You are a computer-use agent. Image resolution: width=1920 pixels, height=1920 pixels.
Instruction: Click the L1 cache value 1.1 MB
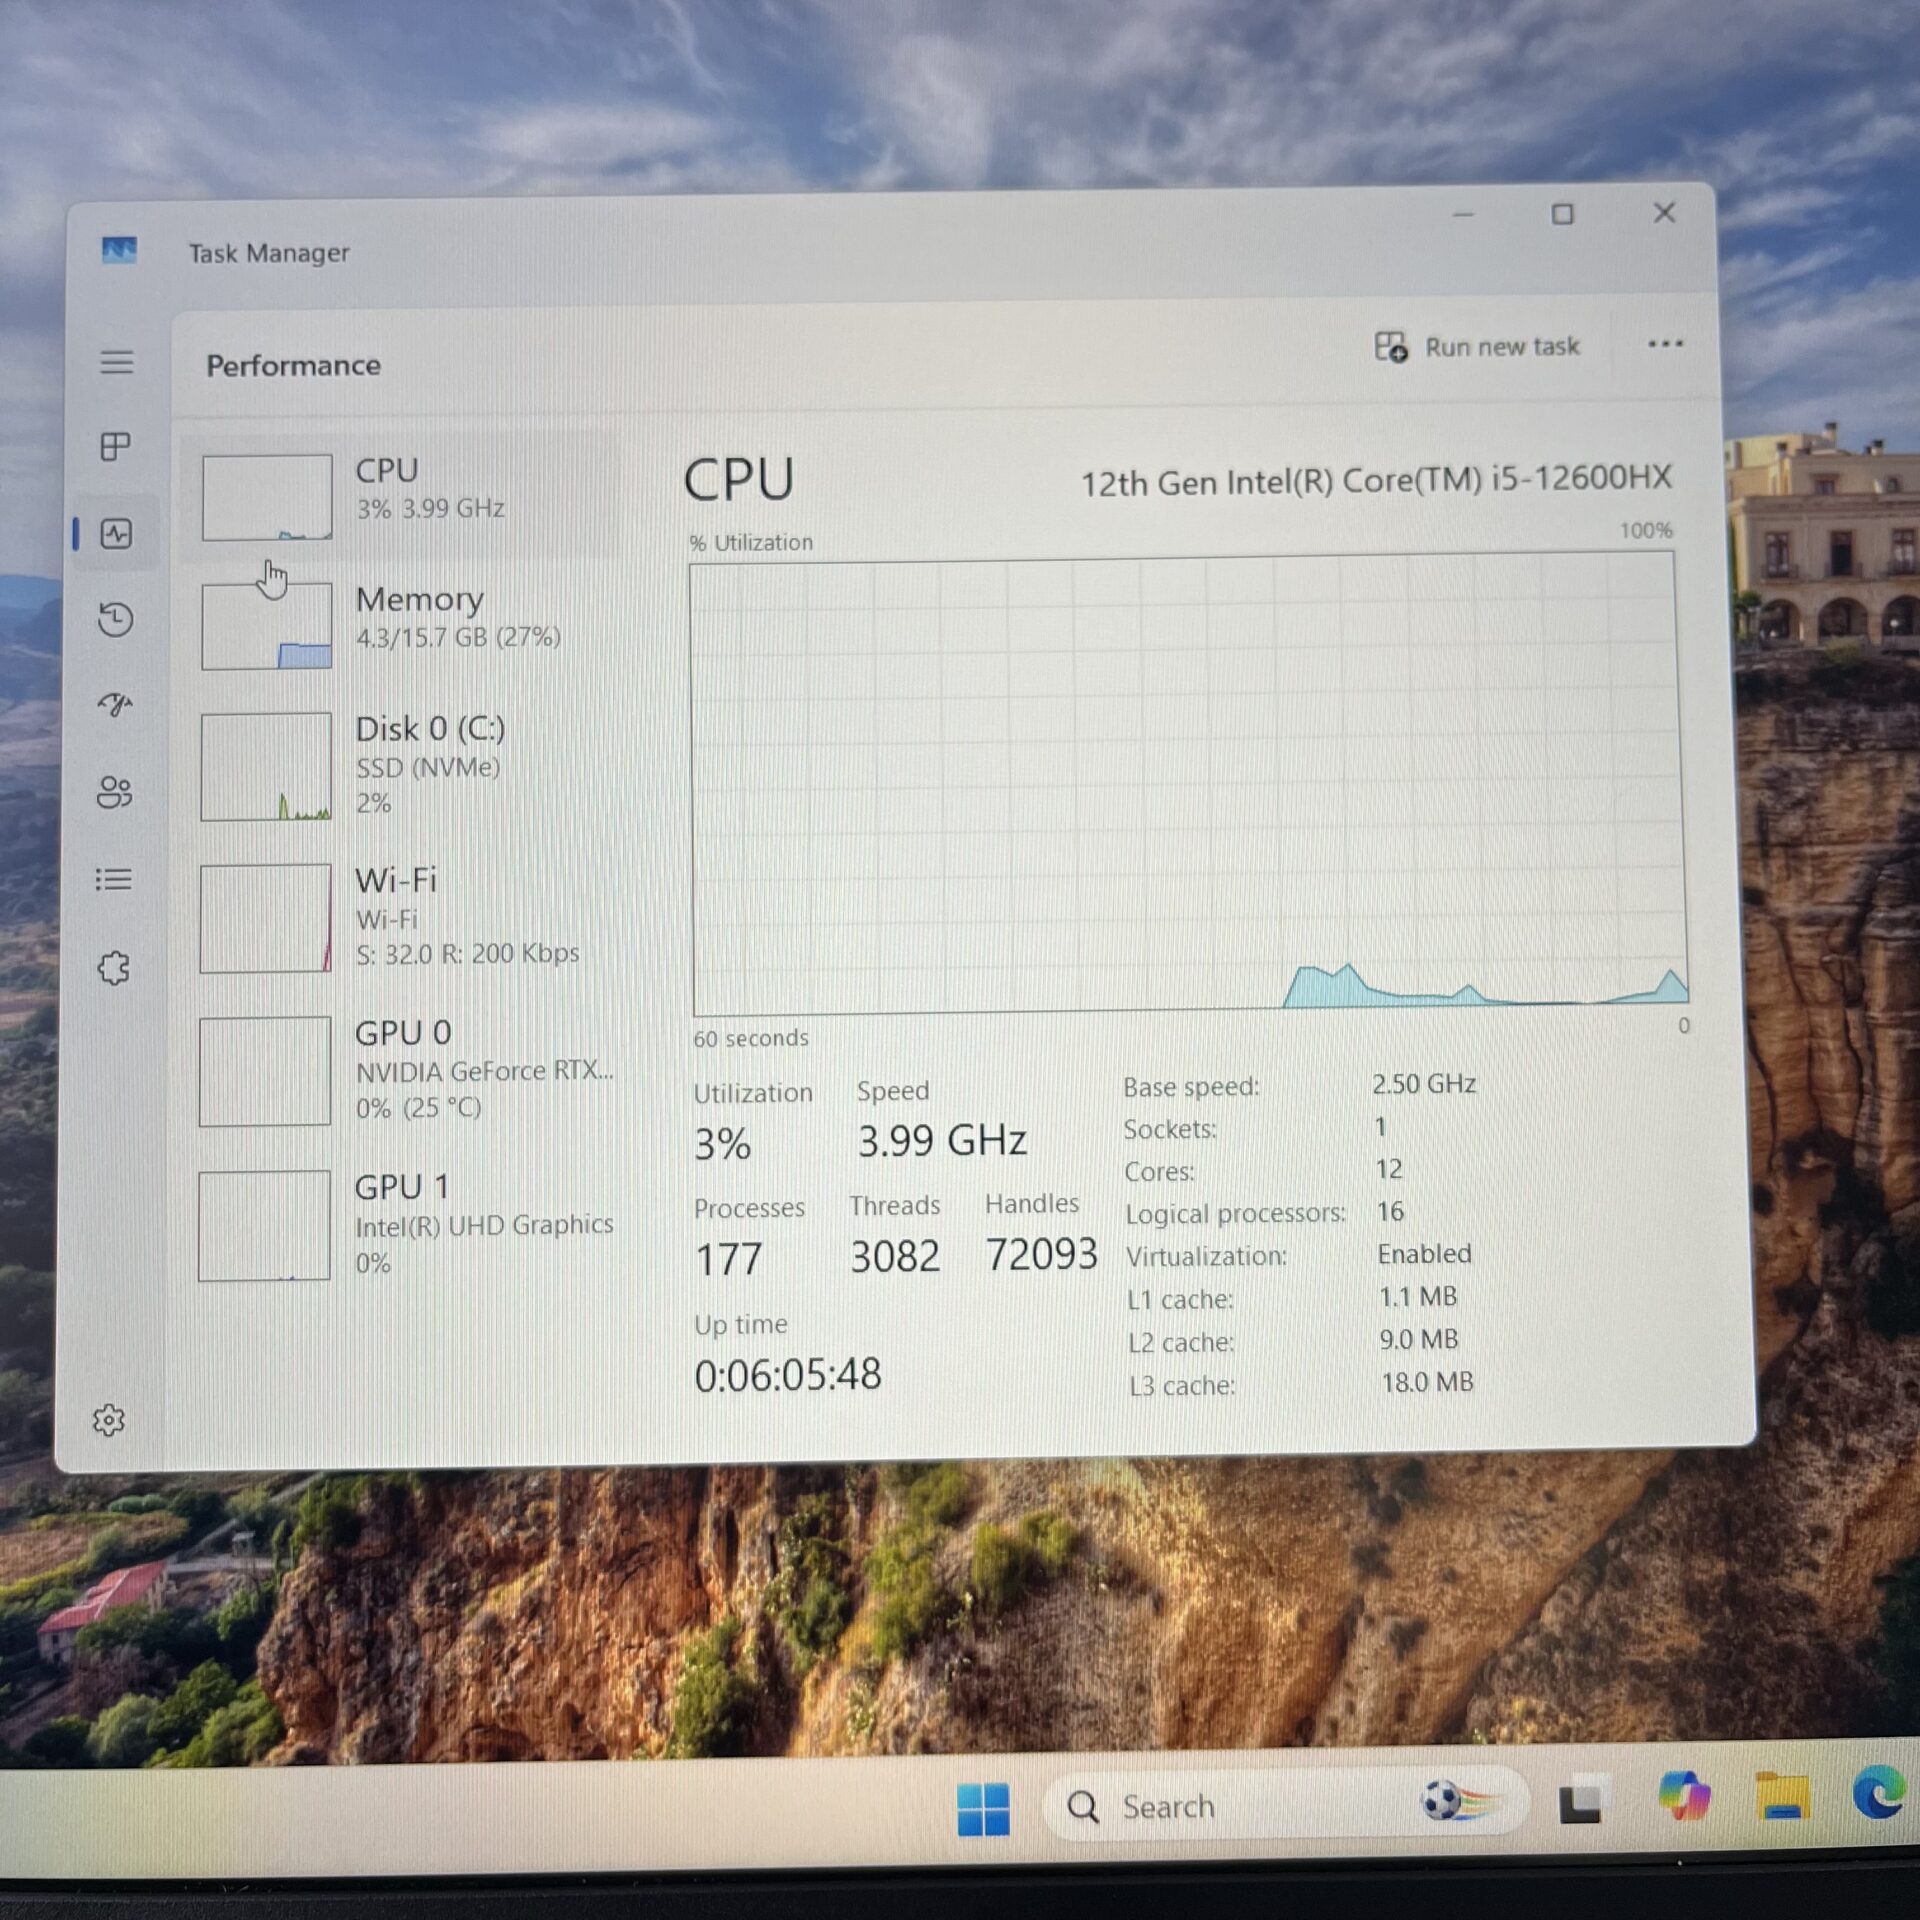click(1418, 1297)
